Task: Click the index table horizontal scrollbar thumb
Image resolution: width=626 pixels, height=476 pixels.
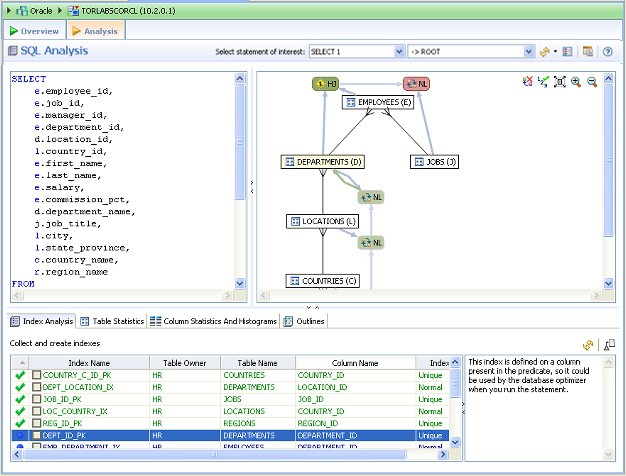Action: [215, 454]
